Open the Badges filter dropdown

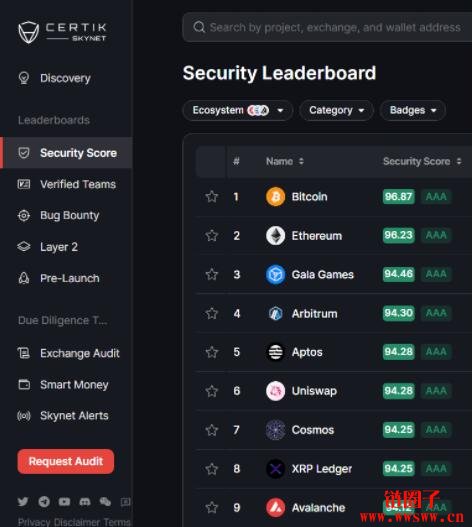click(413, 110)
